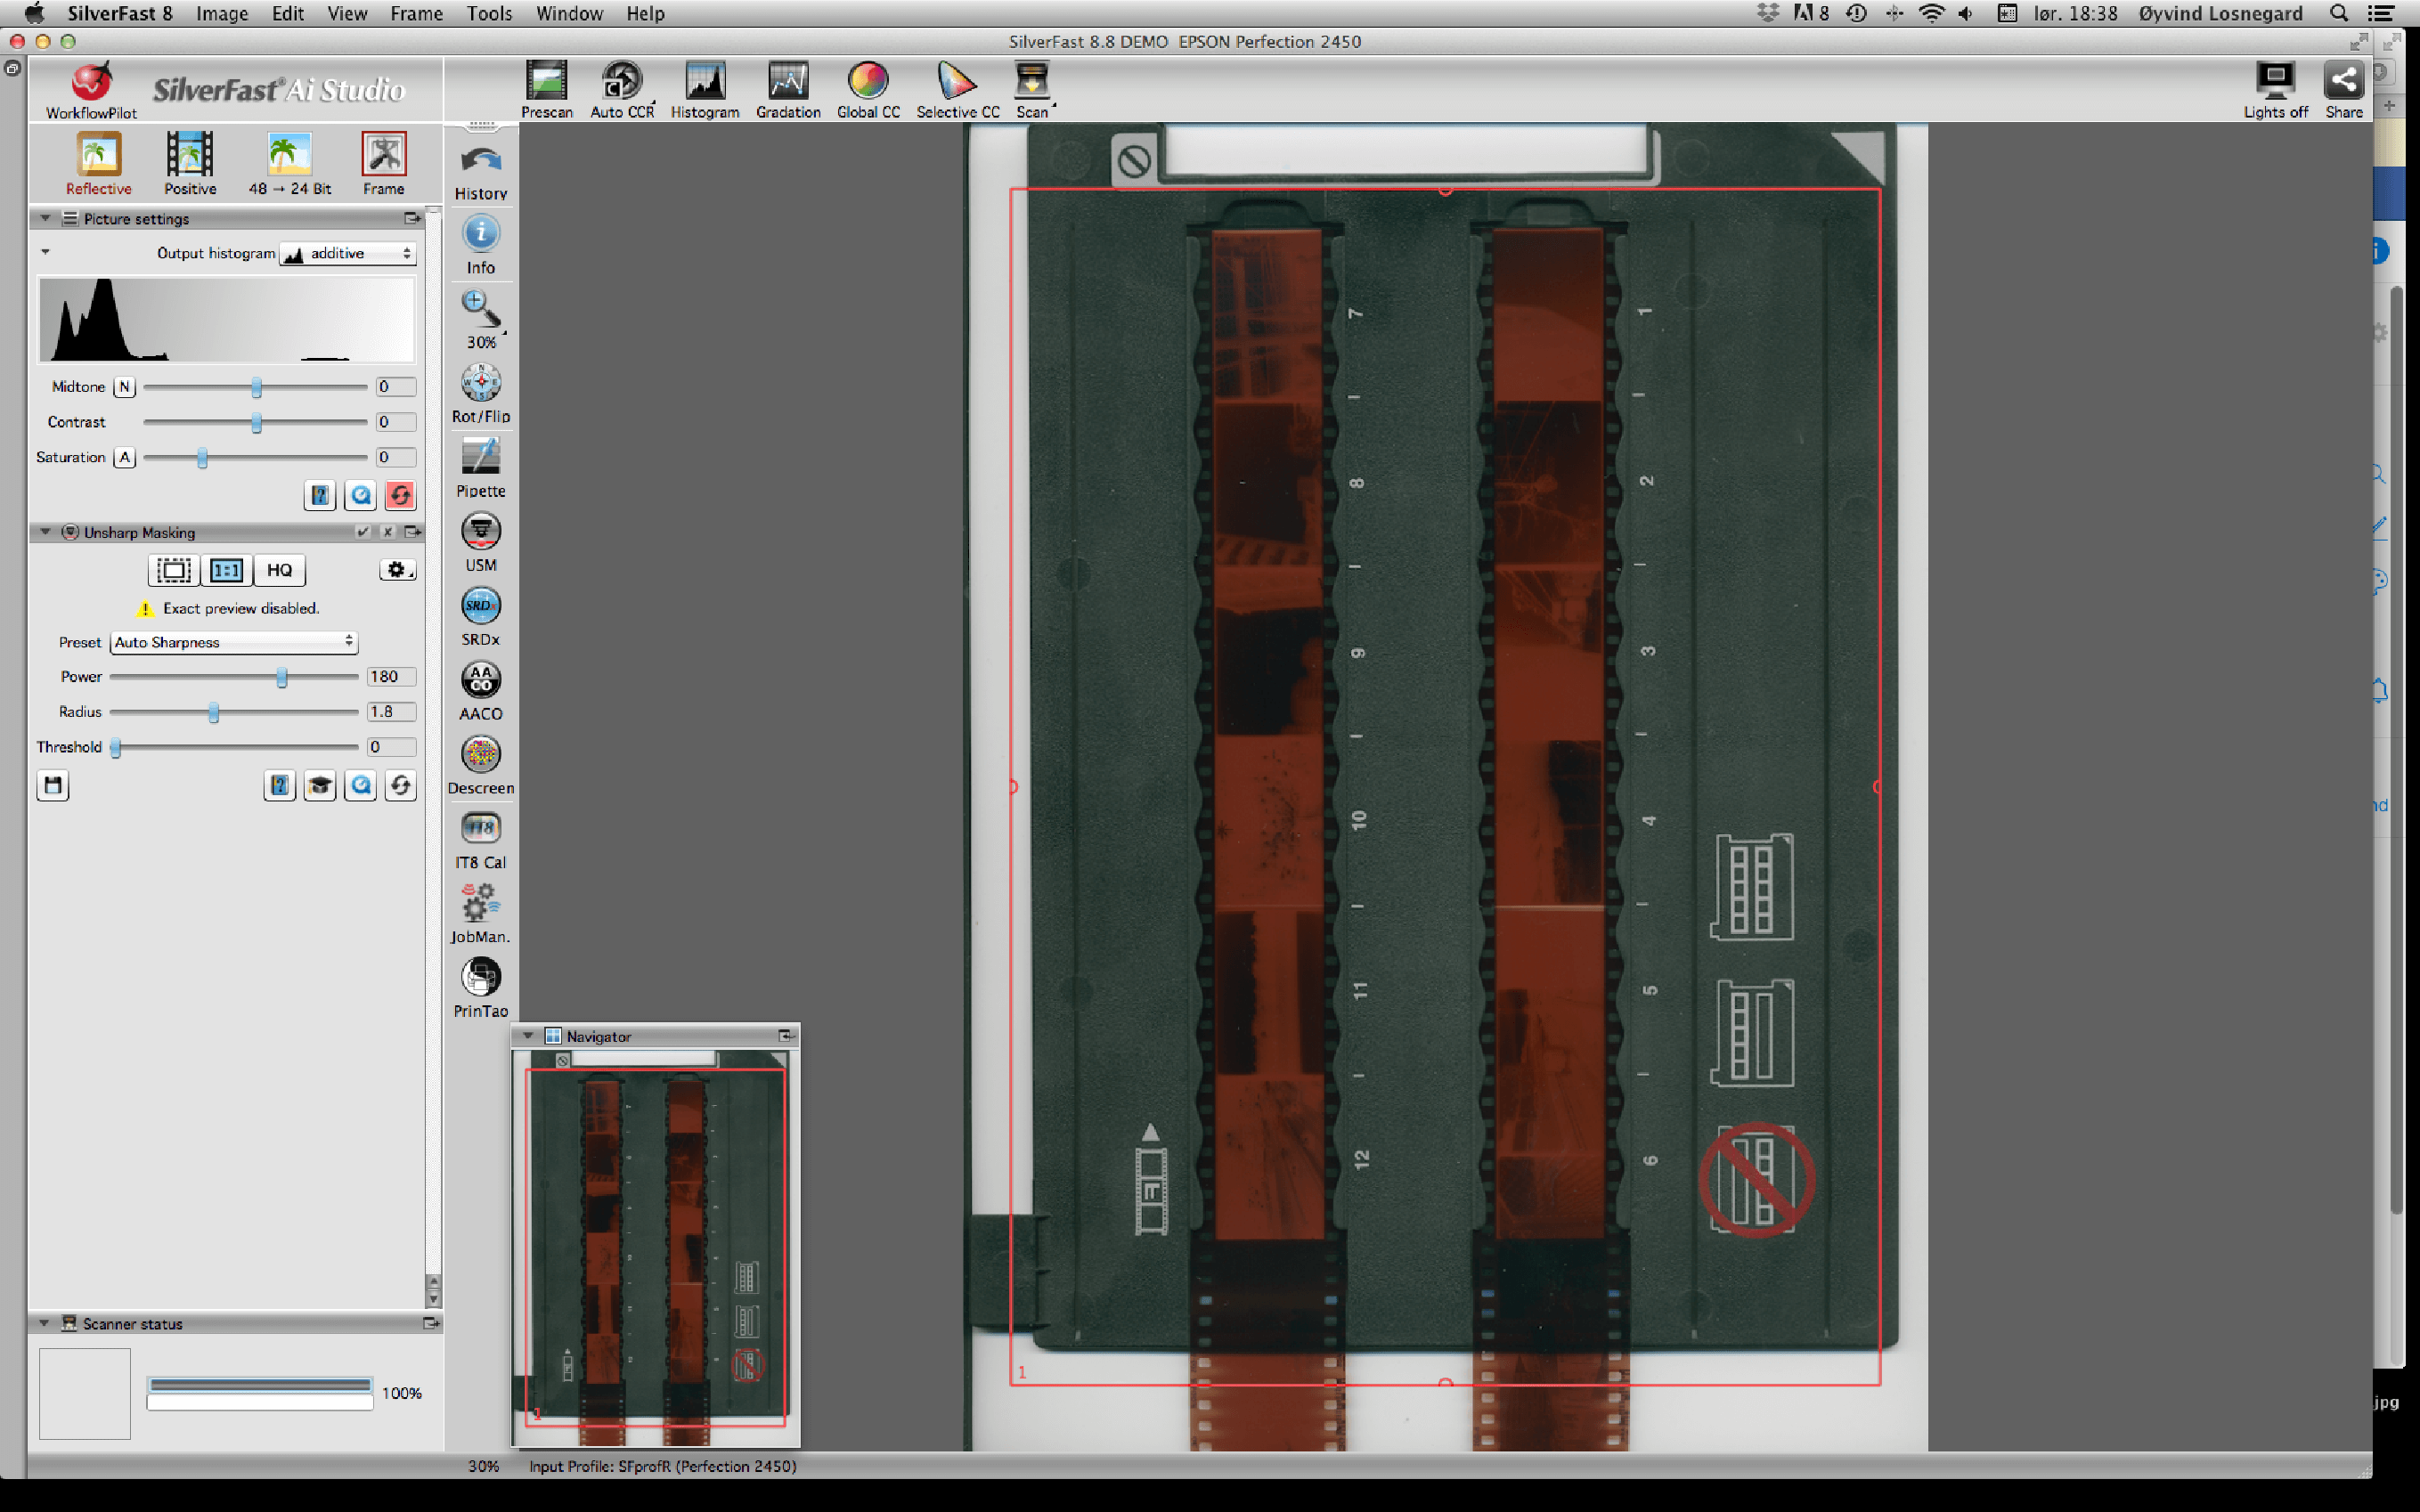Collapse the Unsharp Masking panel

[x=45, y=532]
